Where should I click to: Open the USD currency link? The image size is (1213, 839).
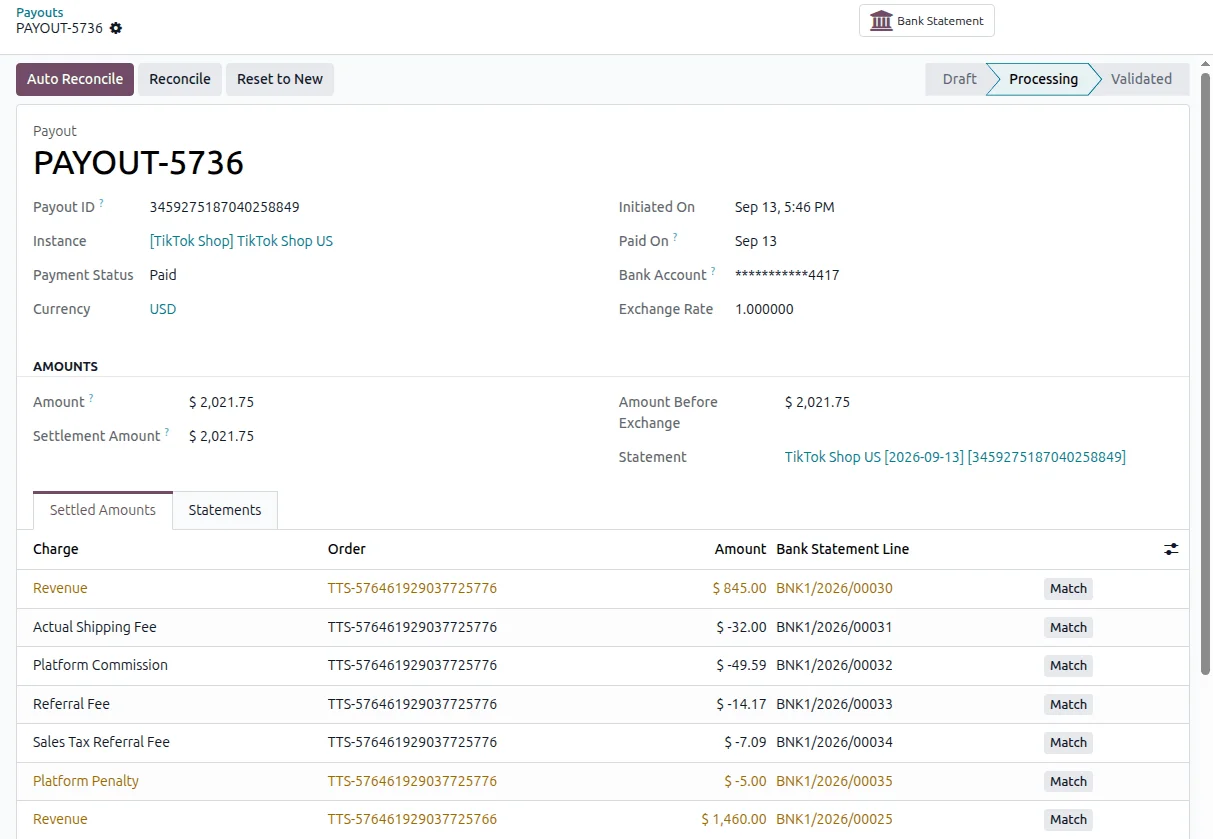tap(163, 309)
